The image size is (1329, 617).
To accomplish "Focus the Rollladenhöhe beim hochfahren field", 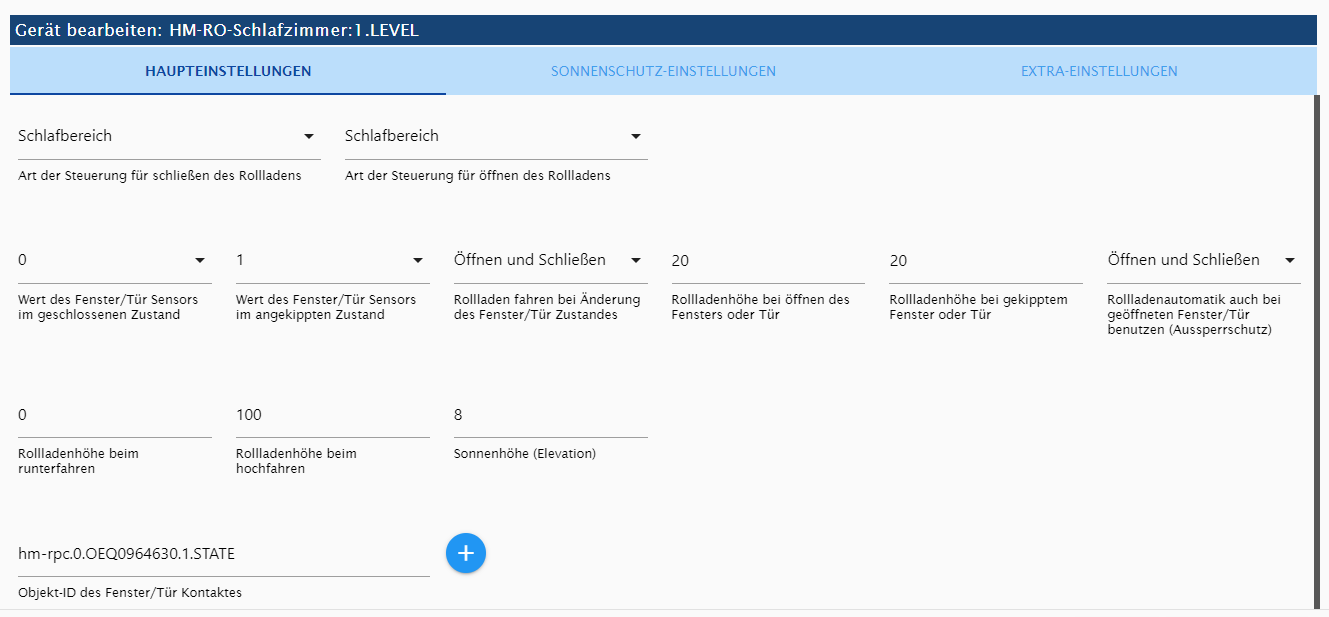I will pyautogui.click(x=333, y=415).
